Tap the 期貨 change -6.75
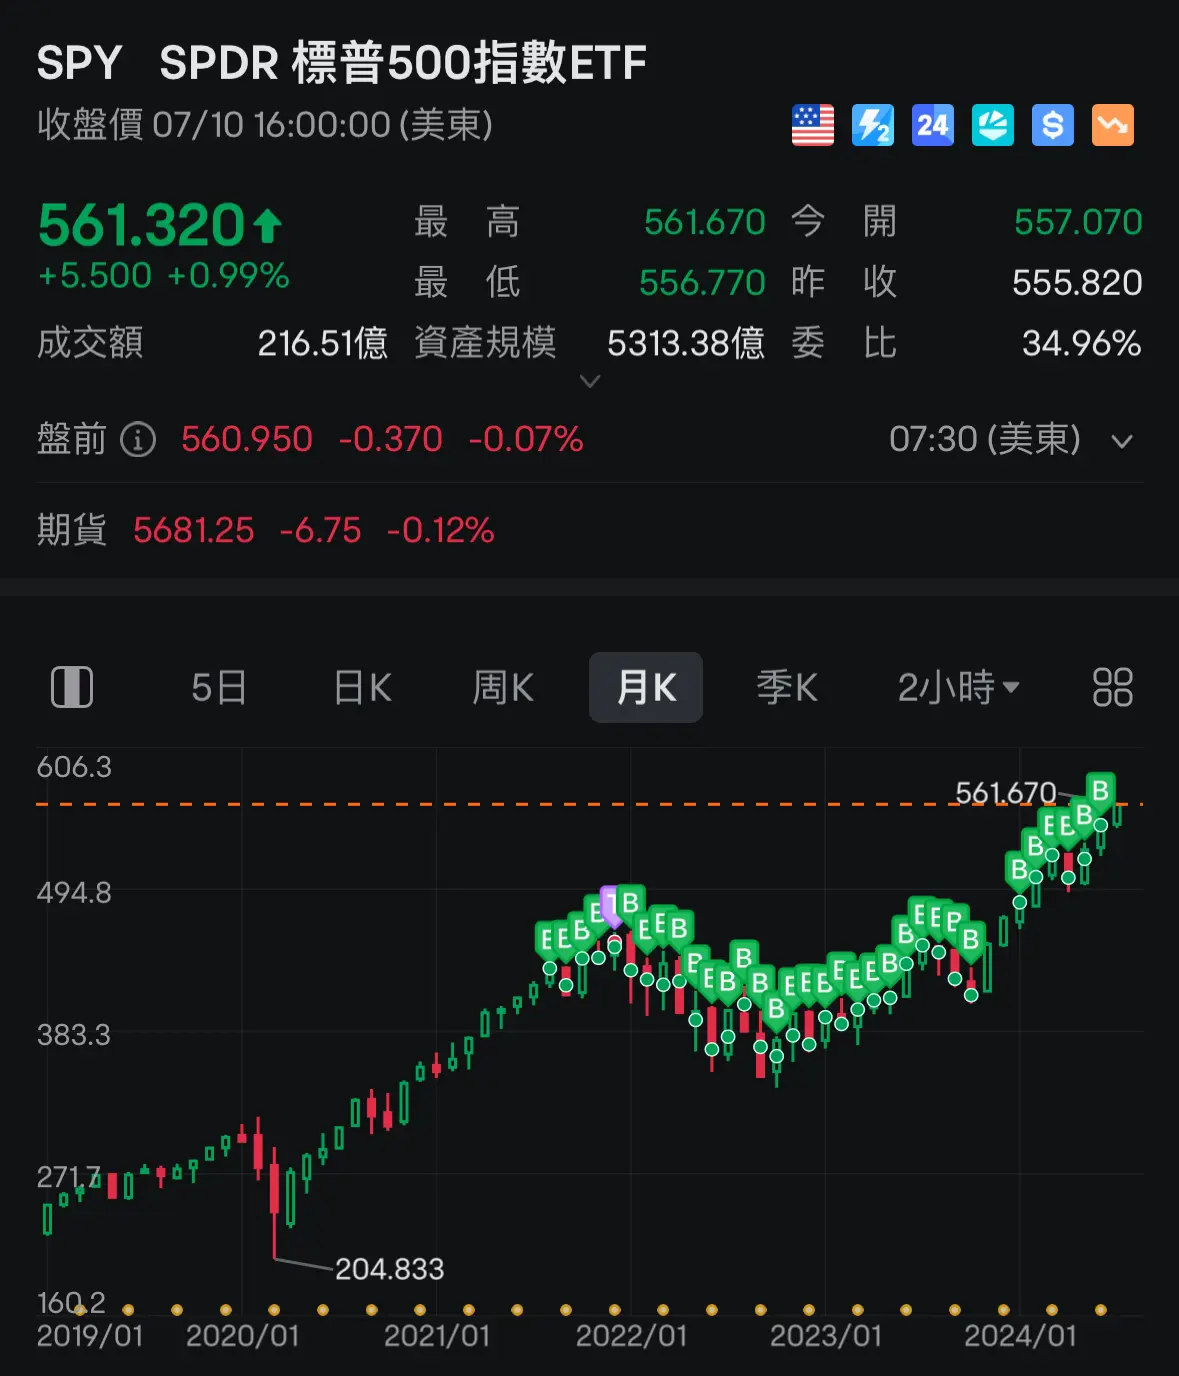 [320, 530]
